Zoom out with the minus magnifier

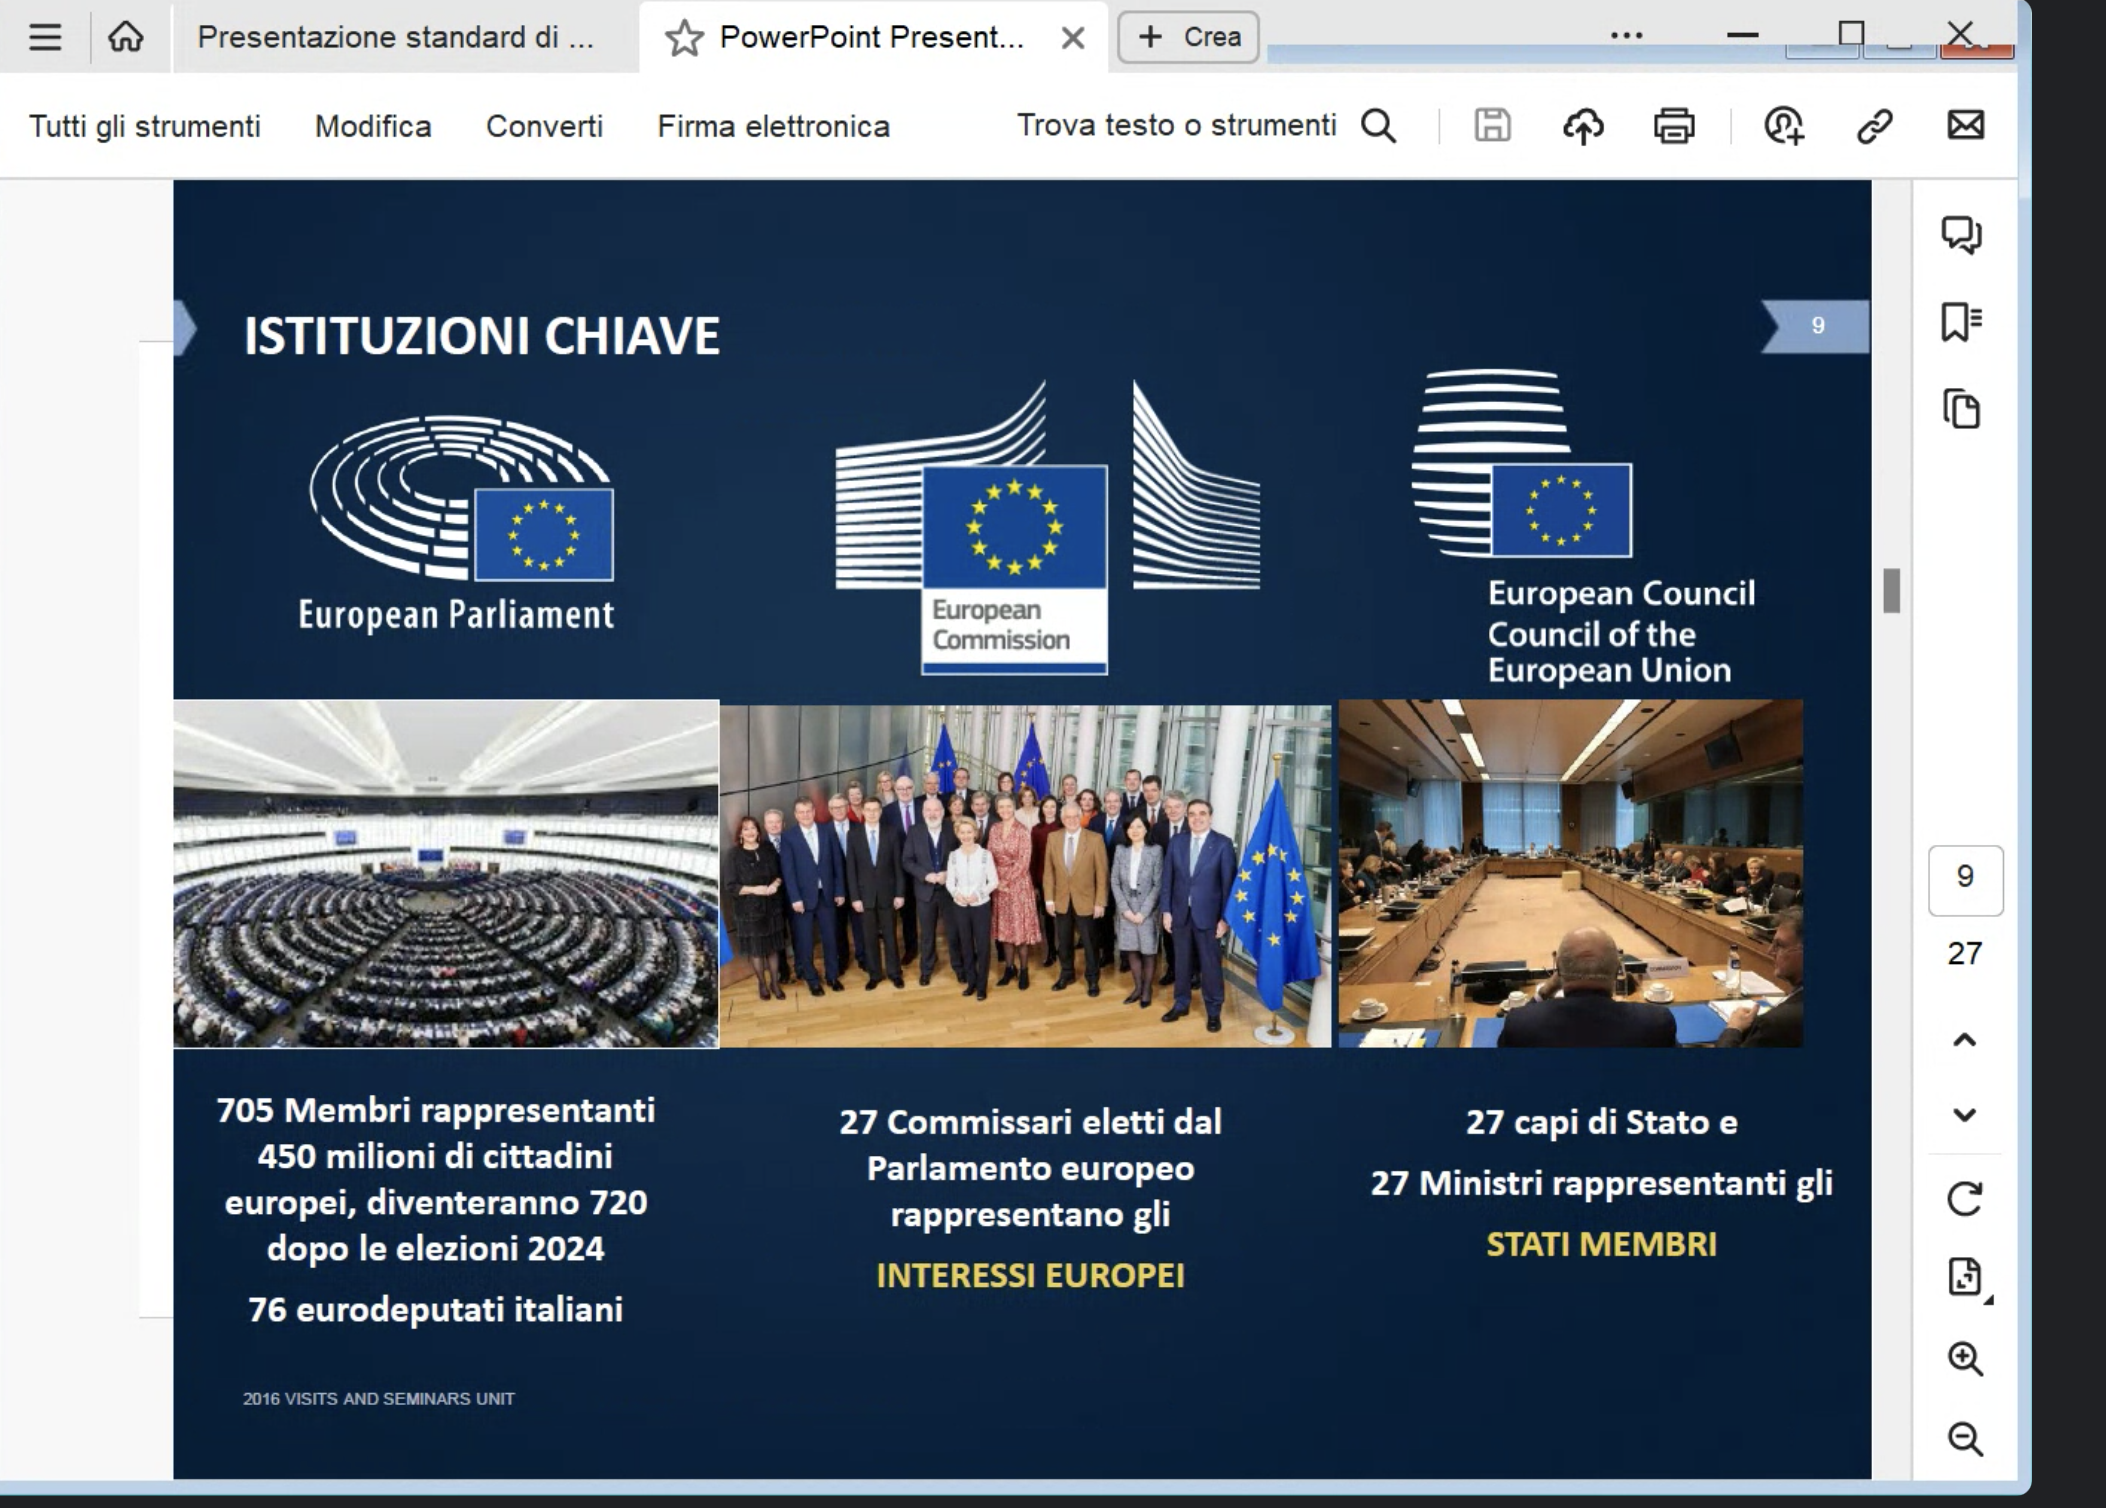click(1966, 1439)
